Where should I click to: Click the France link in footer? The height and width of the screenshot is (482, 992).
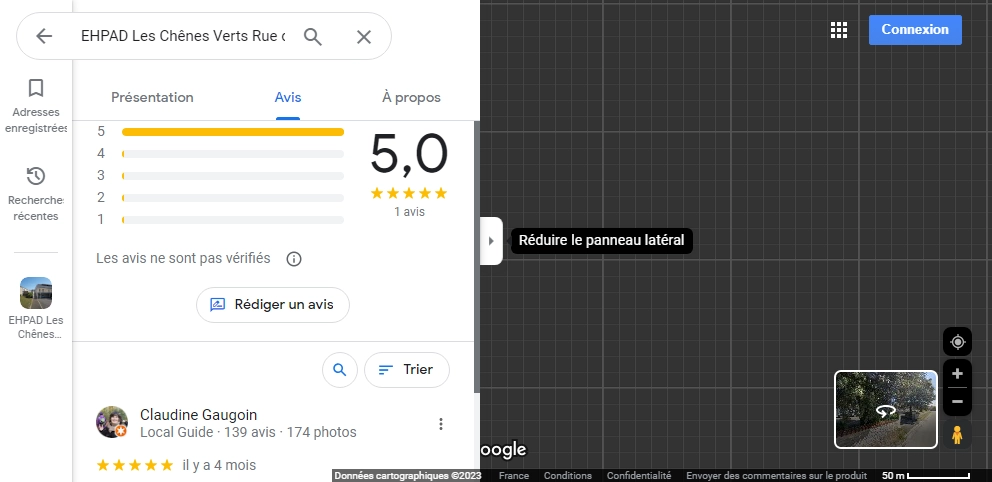[x=514, y=476]
